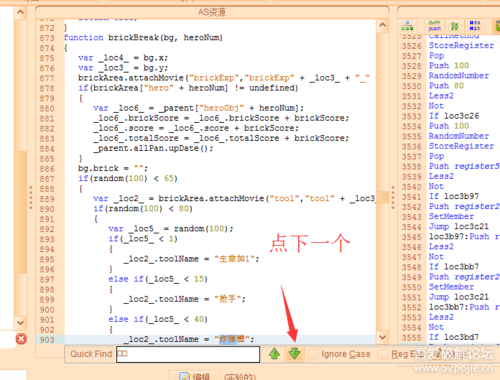Click the green down arrow find next

click(x=295, y=354)
